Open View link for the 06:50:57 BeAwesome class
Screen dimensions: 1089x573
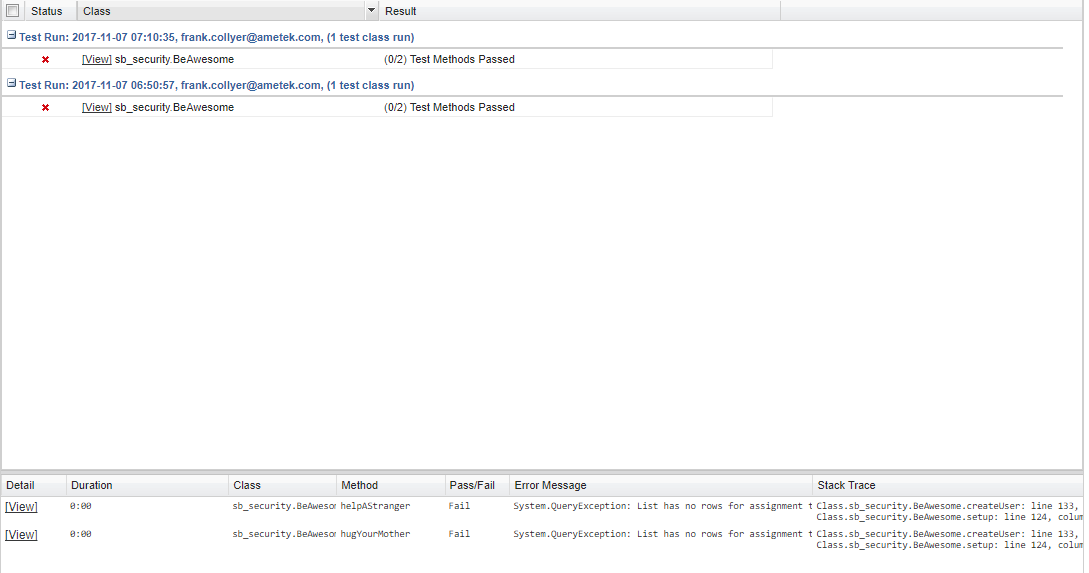point(97,108)
